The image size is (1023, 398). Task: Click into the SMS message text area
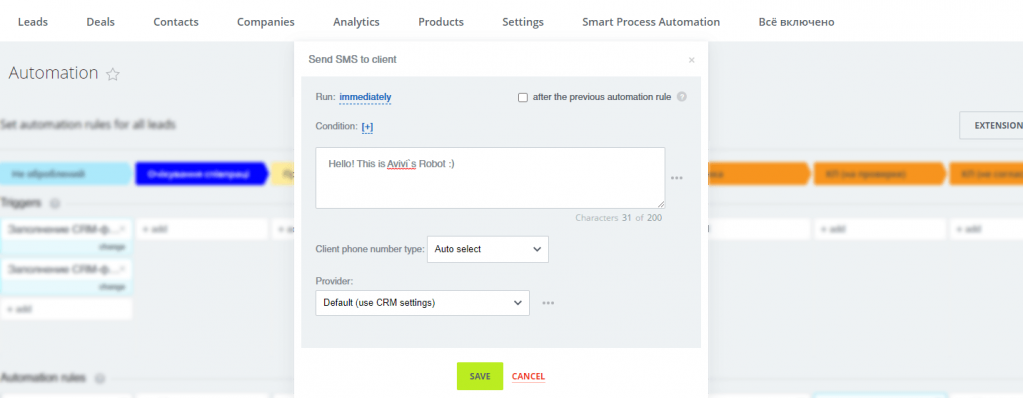pos(490,178)
